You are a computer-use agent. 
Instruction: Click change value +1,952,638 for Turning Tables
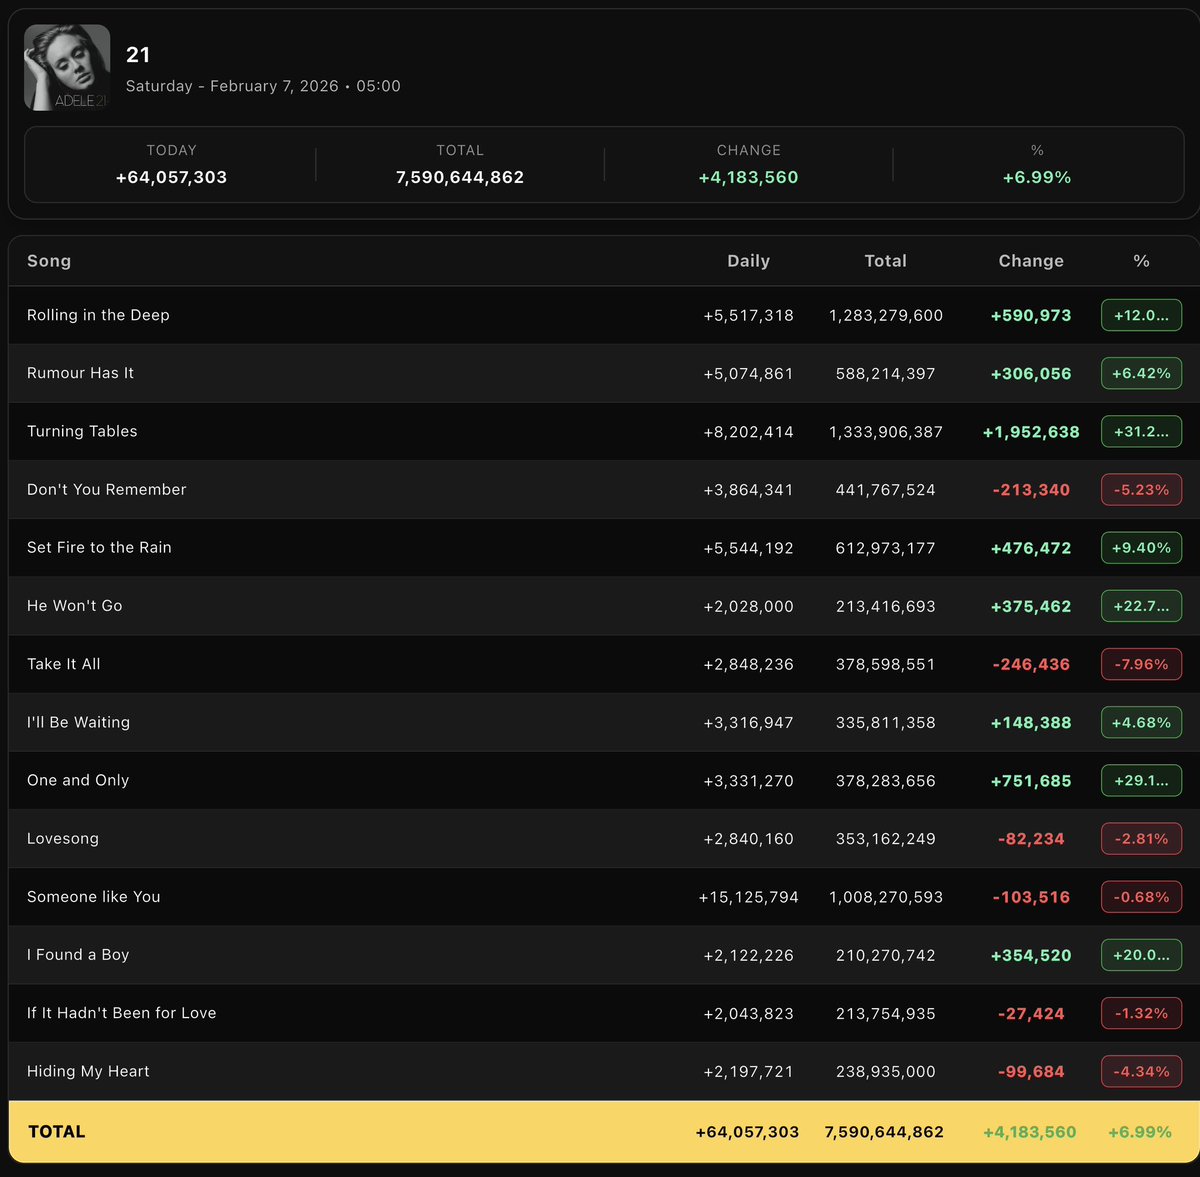[x=1031, y=432]
